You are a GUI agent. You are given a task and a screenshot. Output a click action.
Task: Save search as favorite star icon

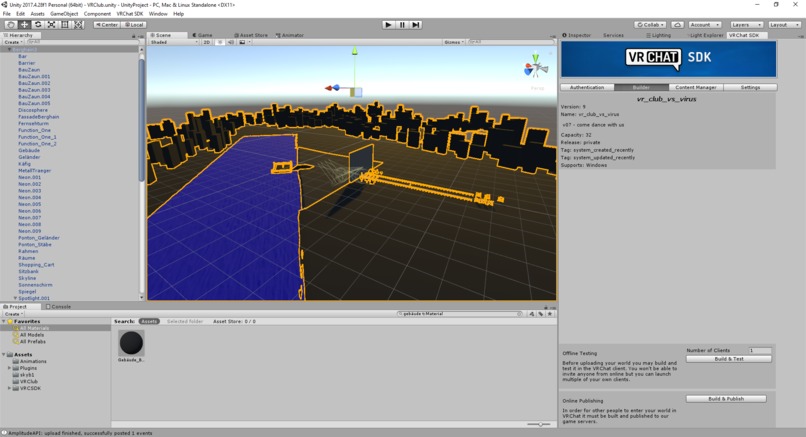pos(550,314)
